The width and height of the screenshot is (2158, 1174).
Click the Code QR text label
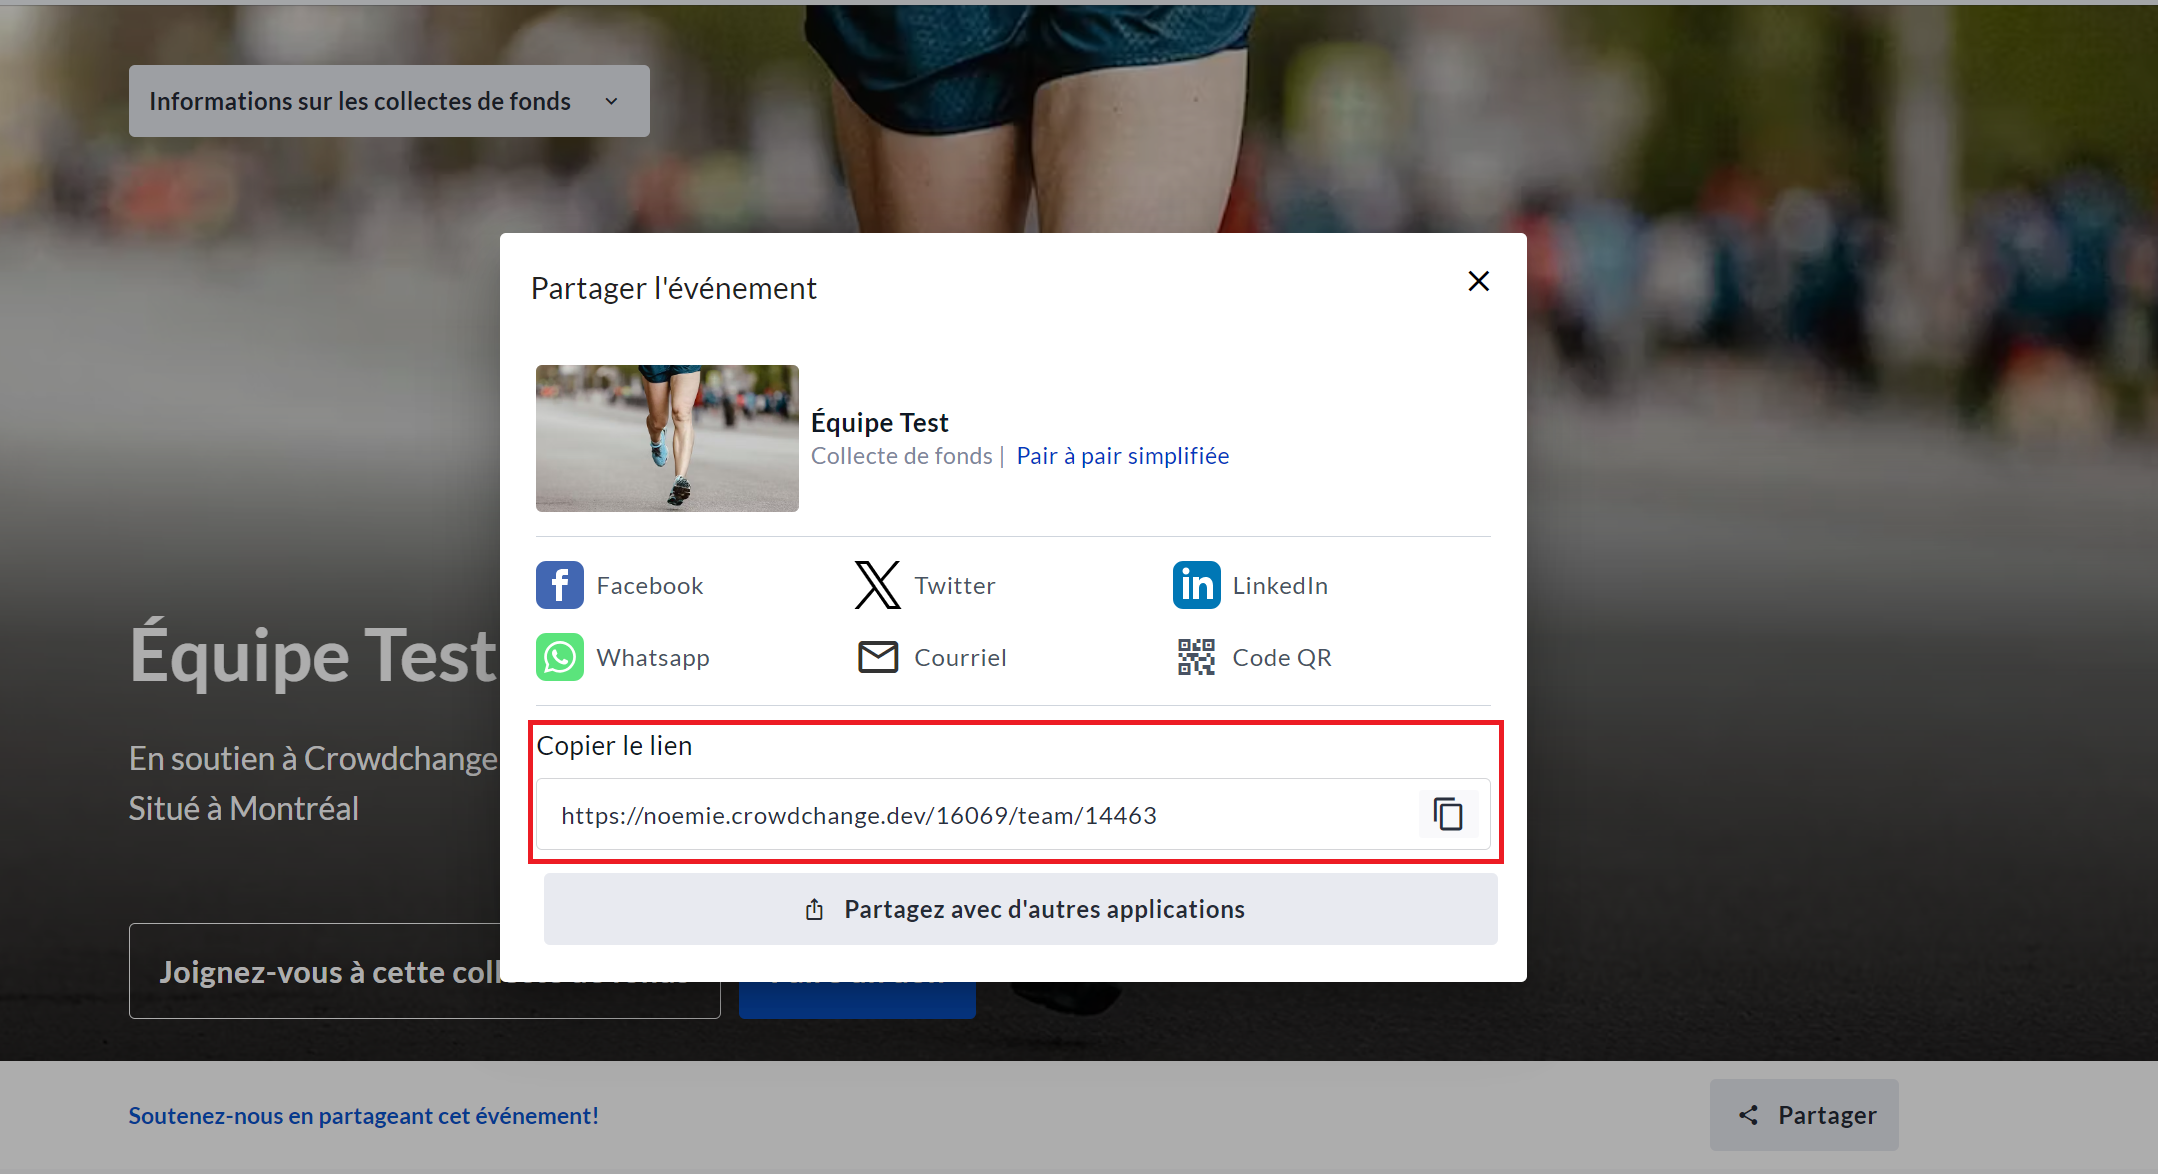pos(1281,657)
